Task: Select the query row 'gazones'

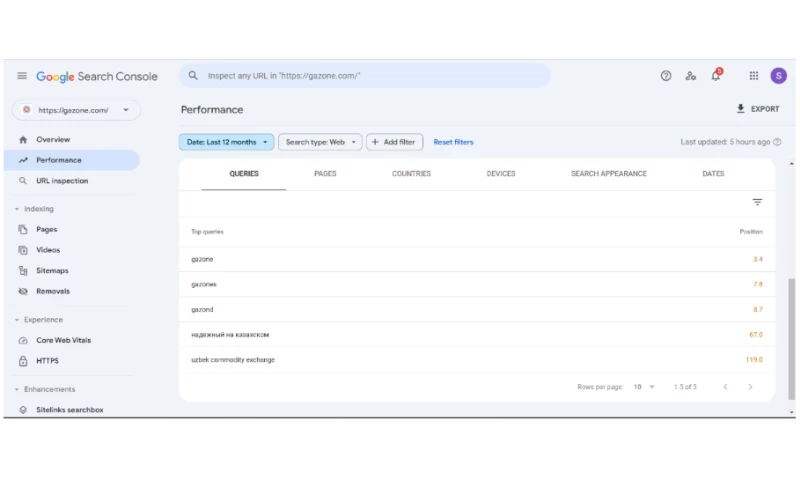Action: click(477, 284)
